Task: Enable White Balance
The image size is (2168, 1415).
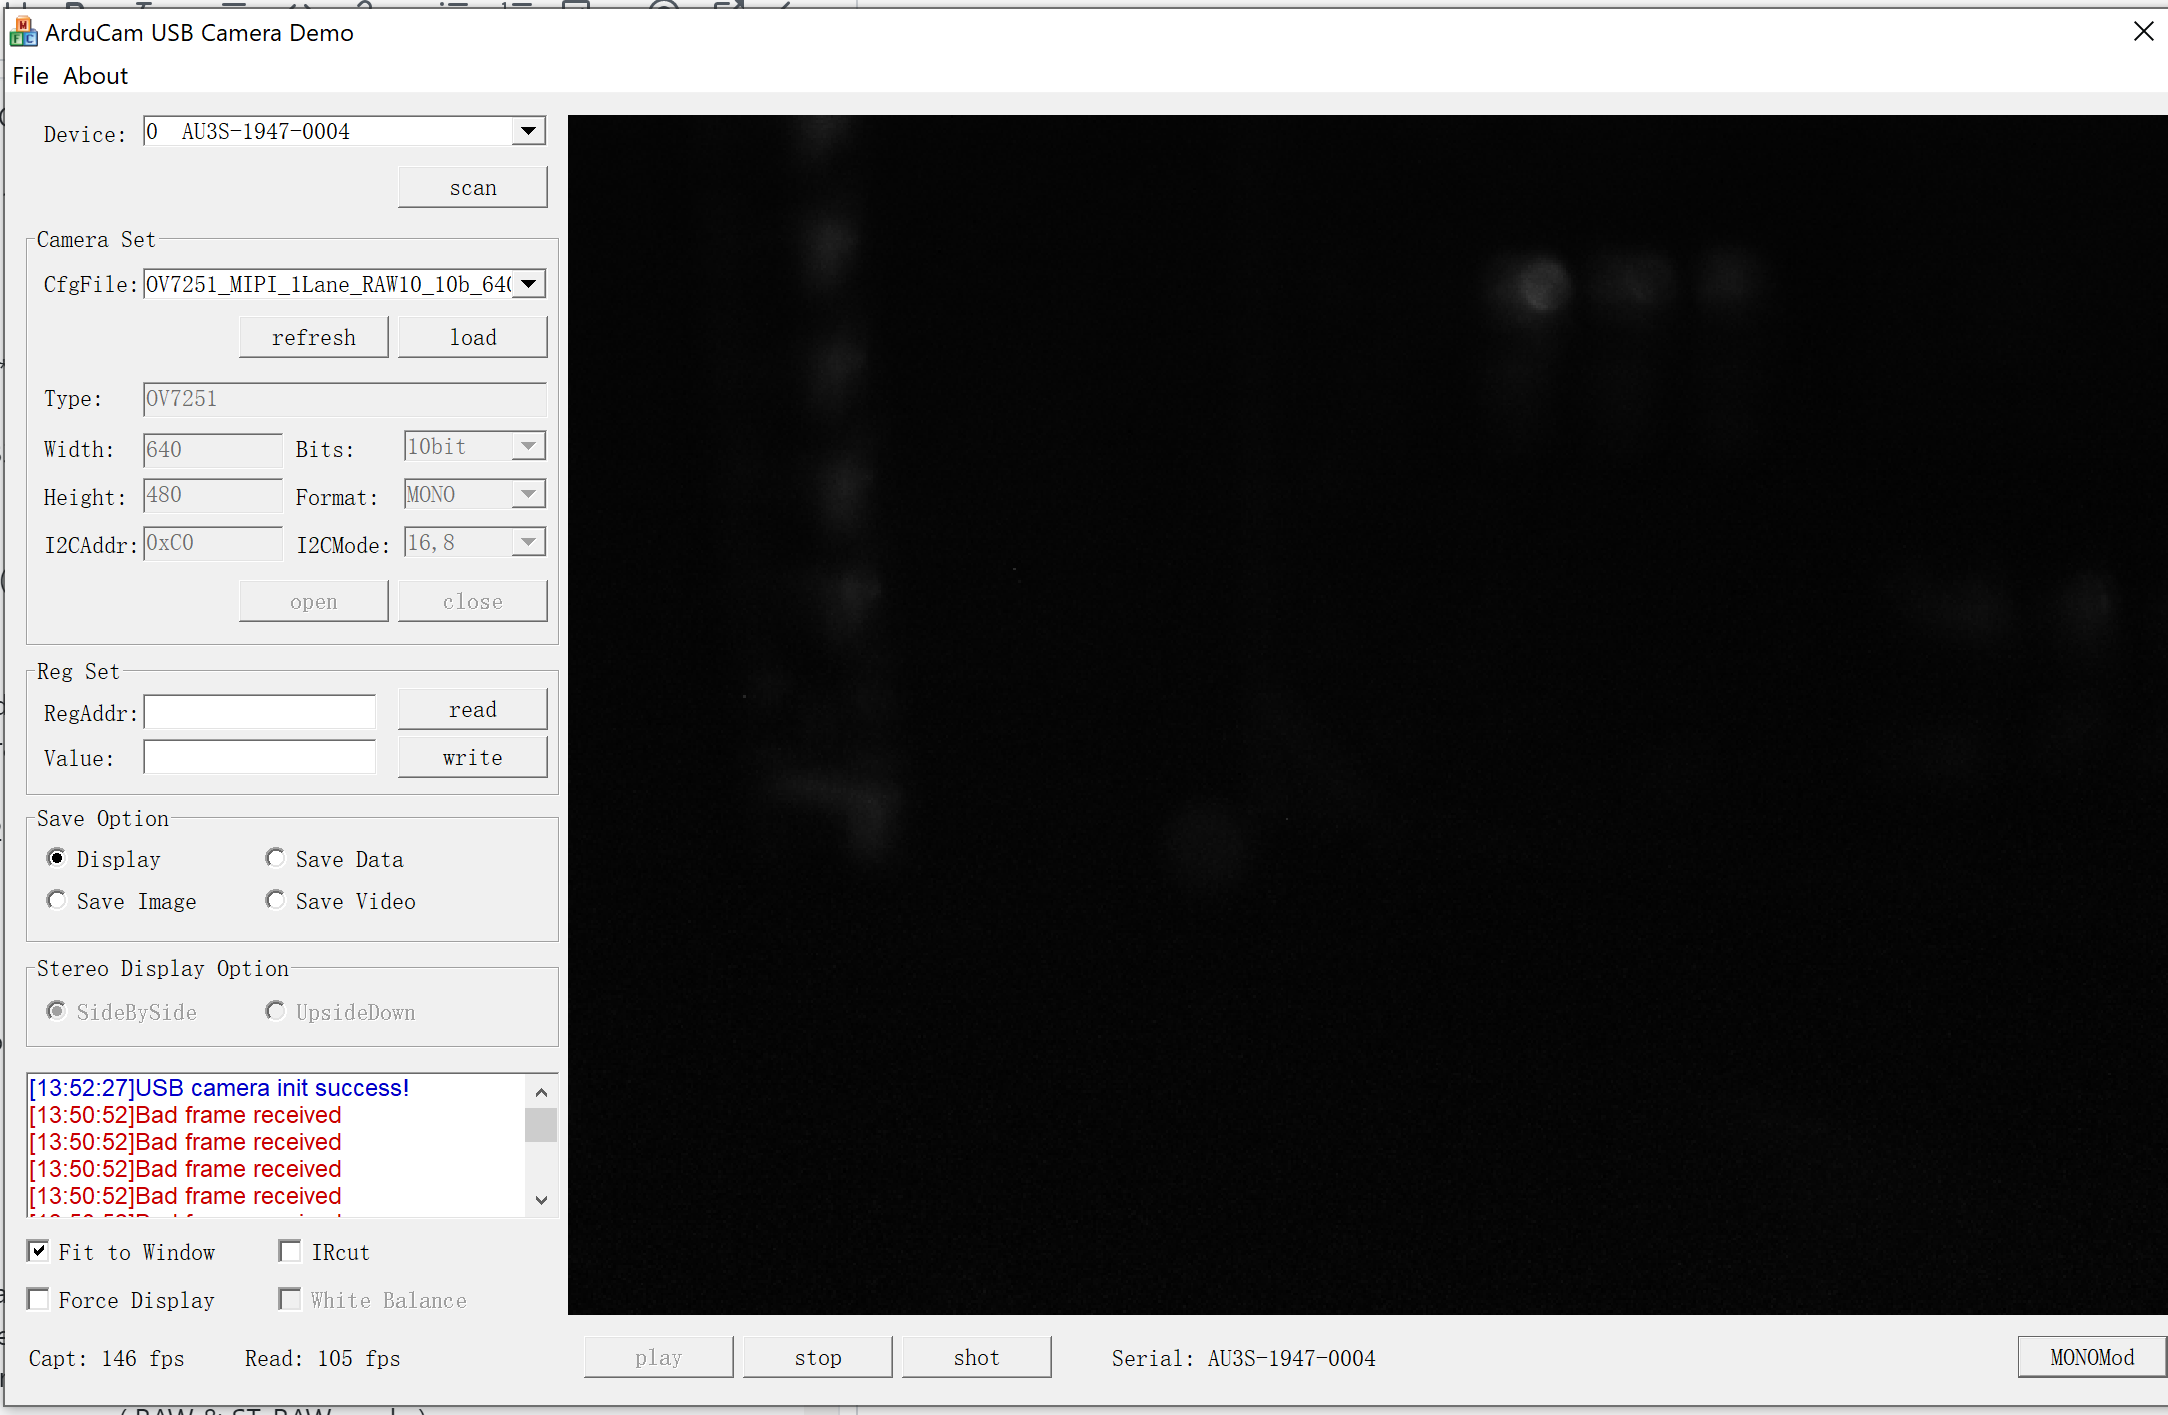Action: pos(290,1299)
